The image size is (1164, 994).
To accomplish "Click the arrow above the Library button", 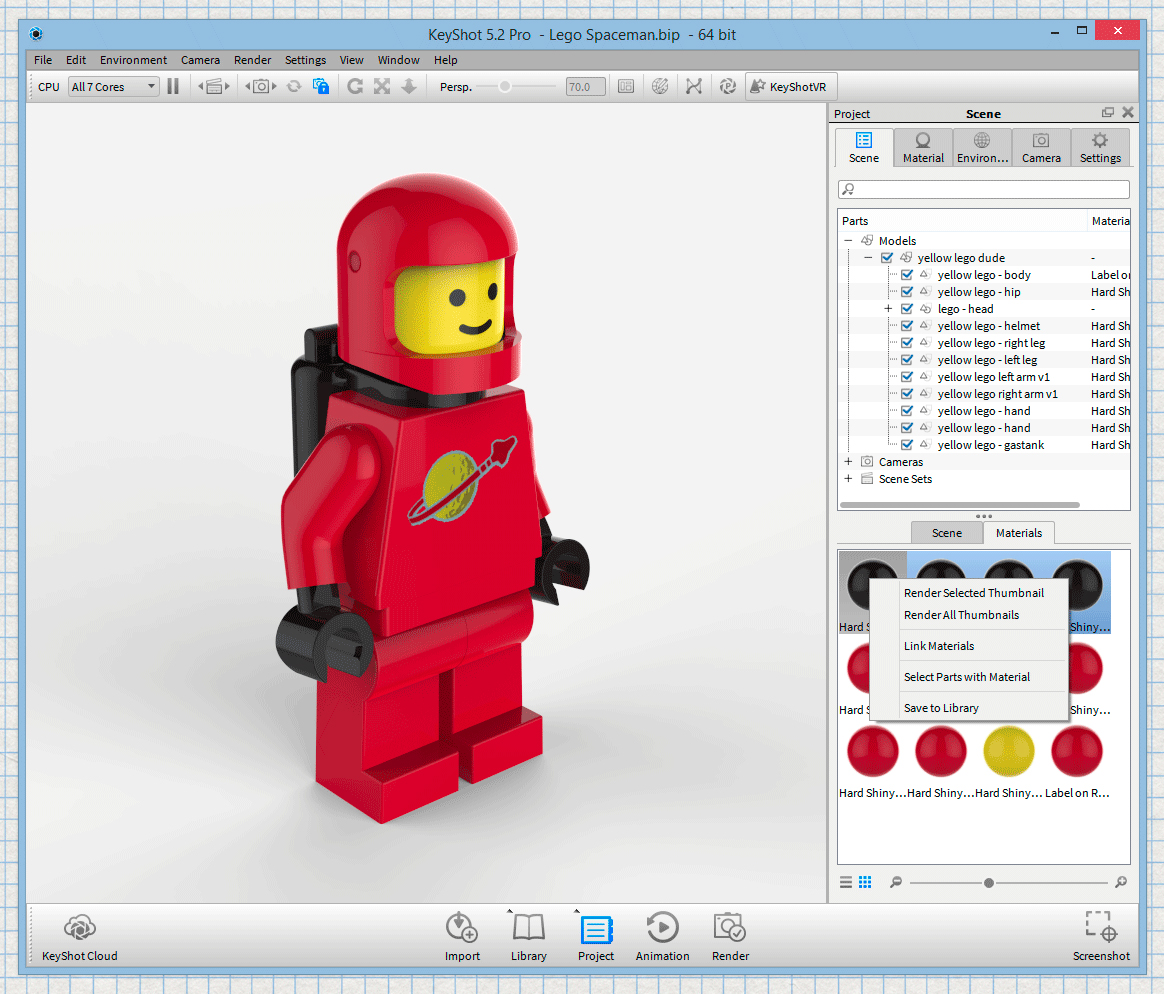I will 510,910.
